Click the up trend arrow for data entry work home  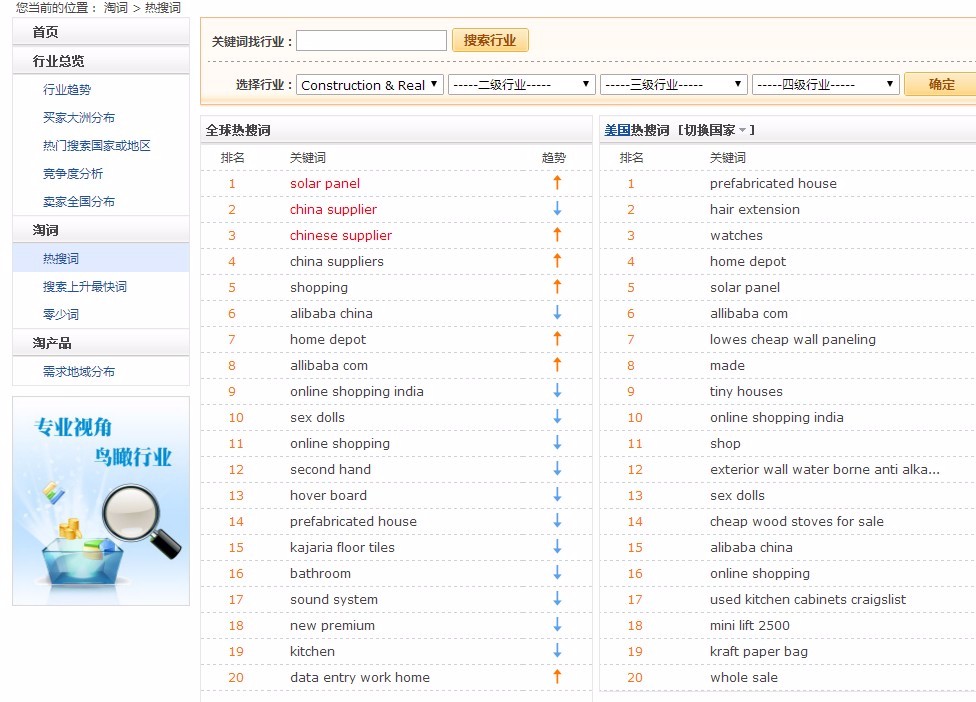tap(557, 677)
